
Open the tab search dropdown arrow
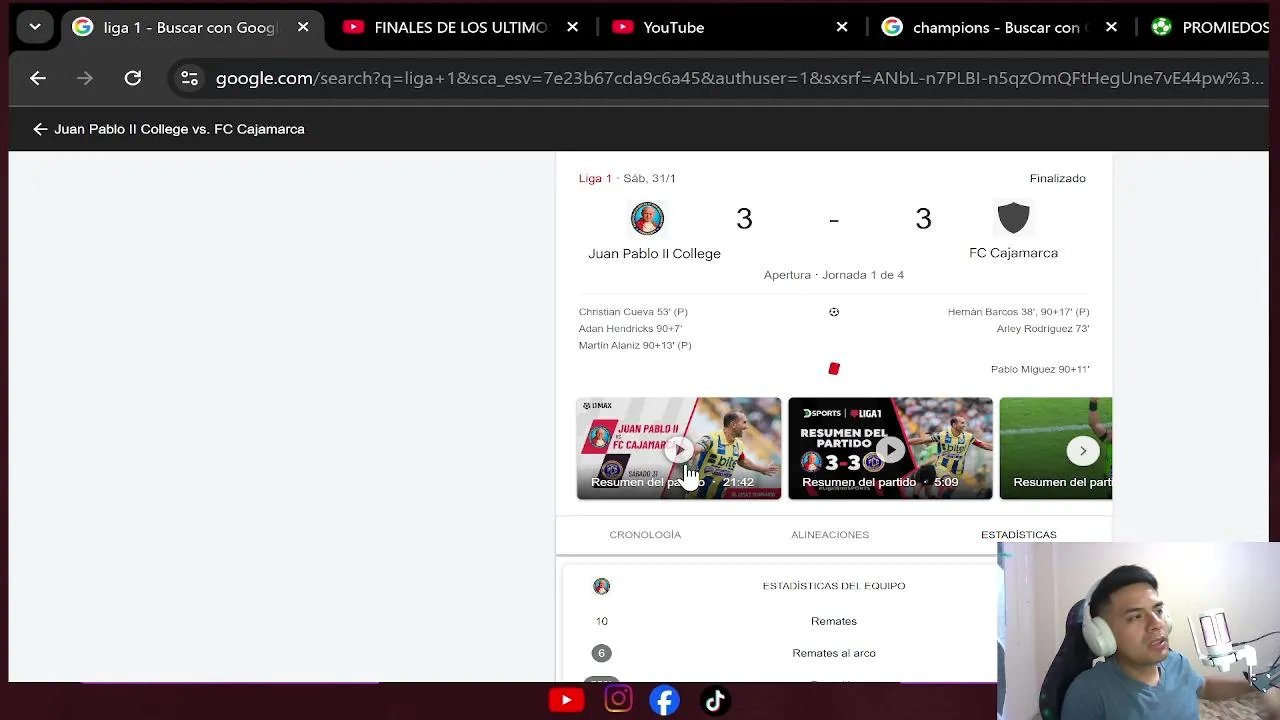pyautogui.click(x=35, y=27)
